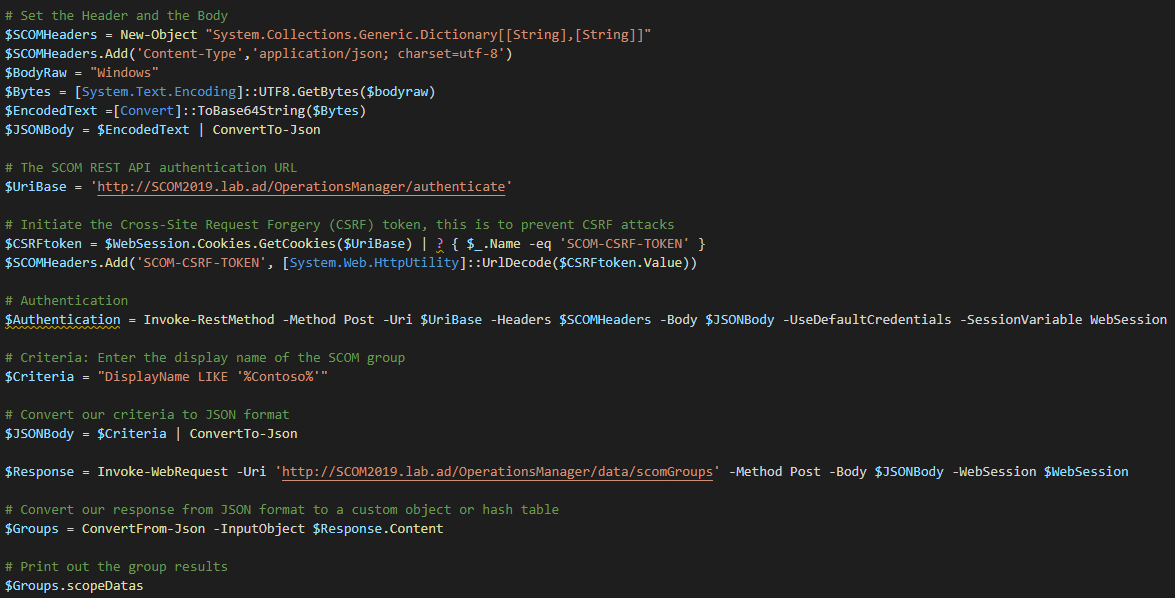Open the SCOM authenticate URL link
This screenshot has height=598, width=1175.
click(x=301, y=187)
